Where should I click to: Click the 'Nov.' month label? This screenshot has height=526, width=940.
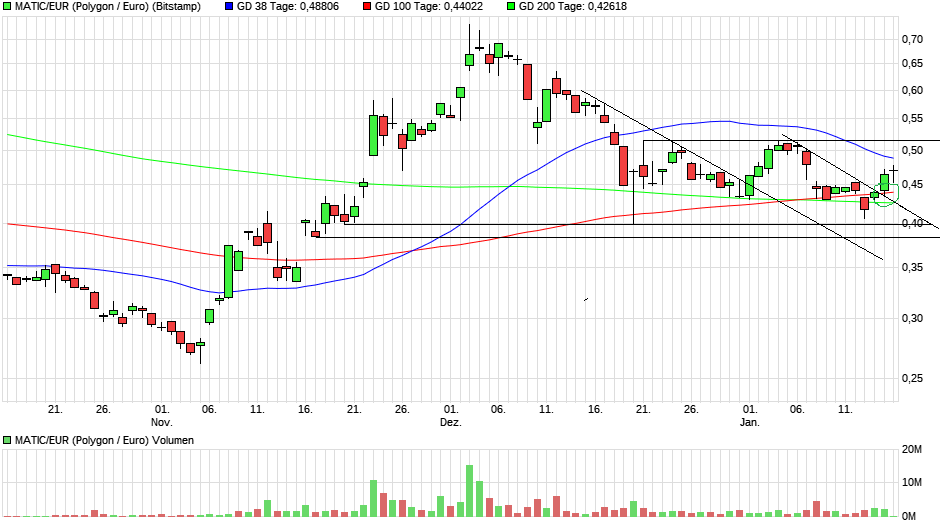[x=161, y=422]
